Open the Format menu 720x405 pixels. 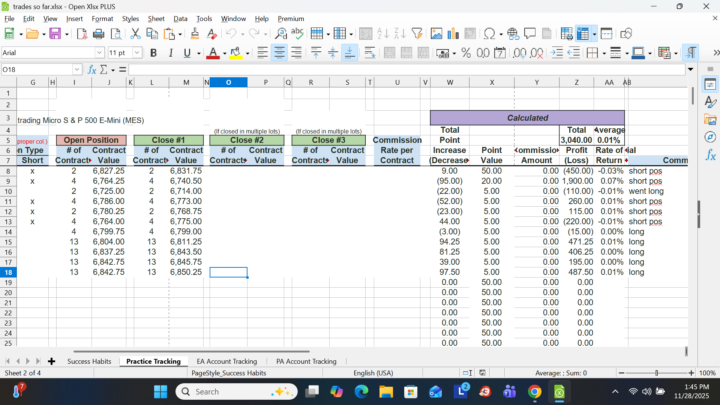pyautogui.click(x=102, y=19)
